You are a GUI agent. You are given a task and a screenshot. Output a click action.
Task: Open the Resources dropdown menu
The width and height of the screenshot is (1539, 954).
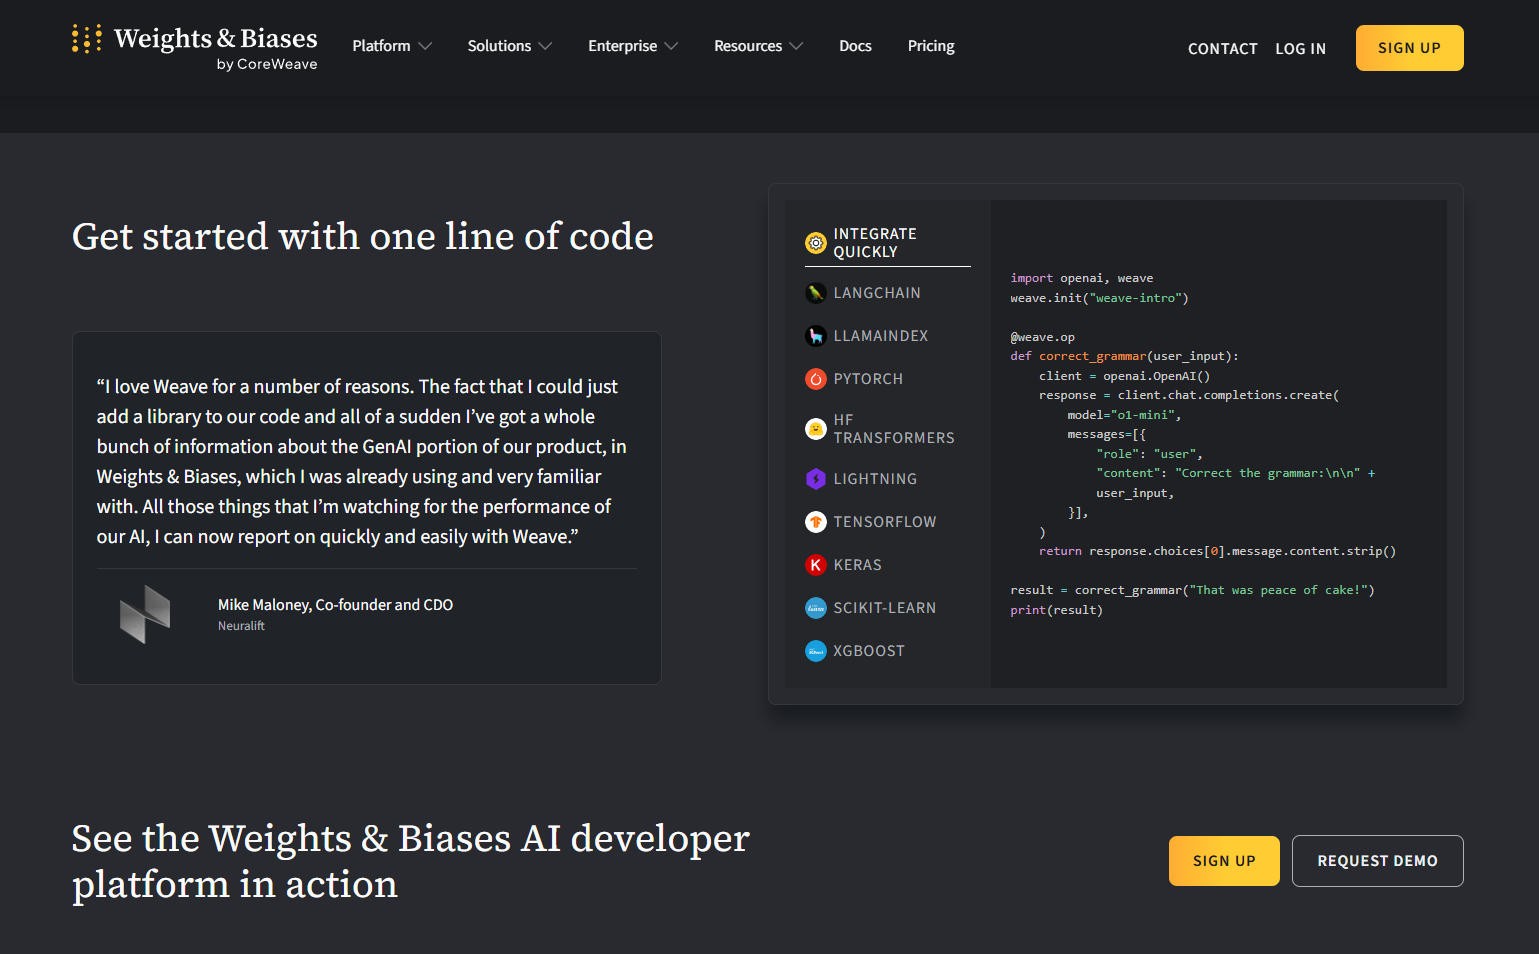tap(757, 46)
